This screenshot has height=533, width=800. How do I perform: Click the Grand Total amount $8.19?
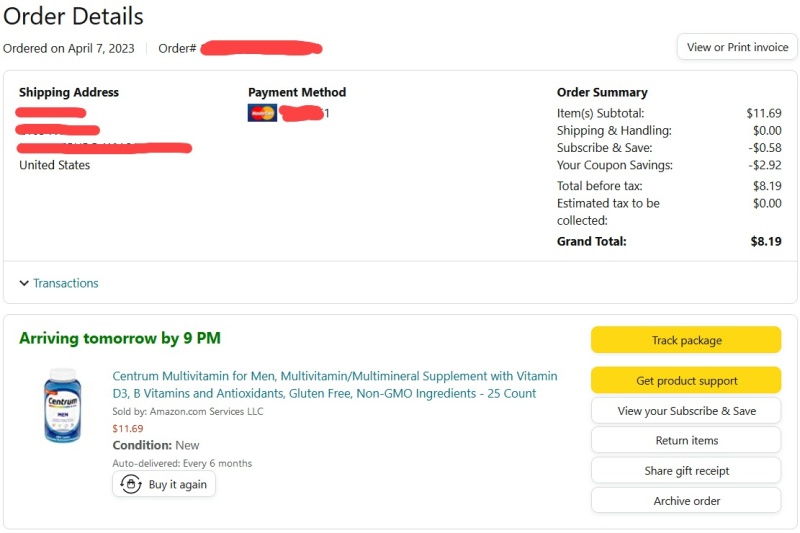(766, 241)
